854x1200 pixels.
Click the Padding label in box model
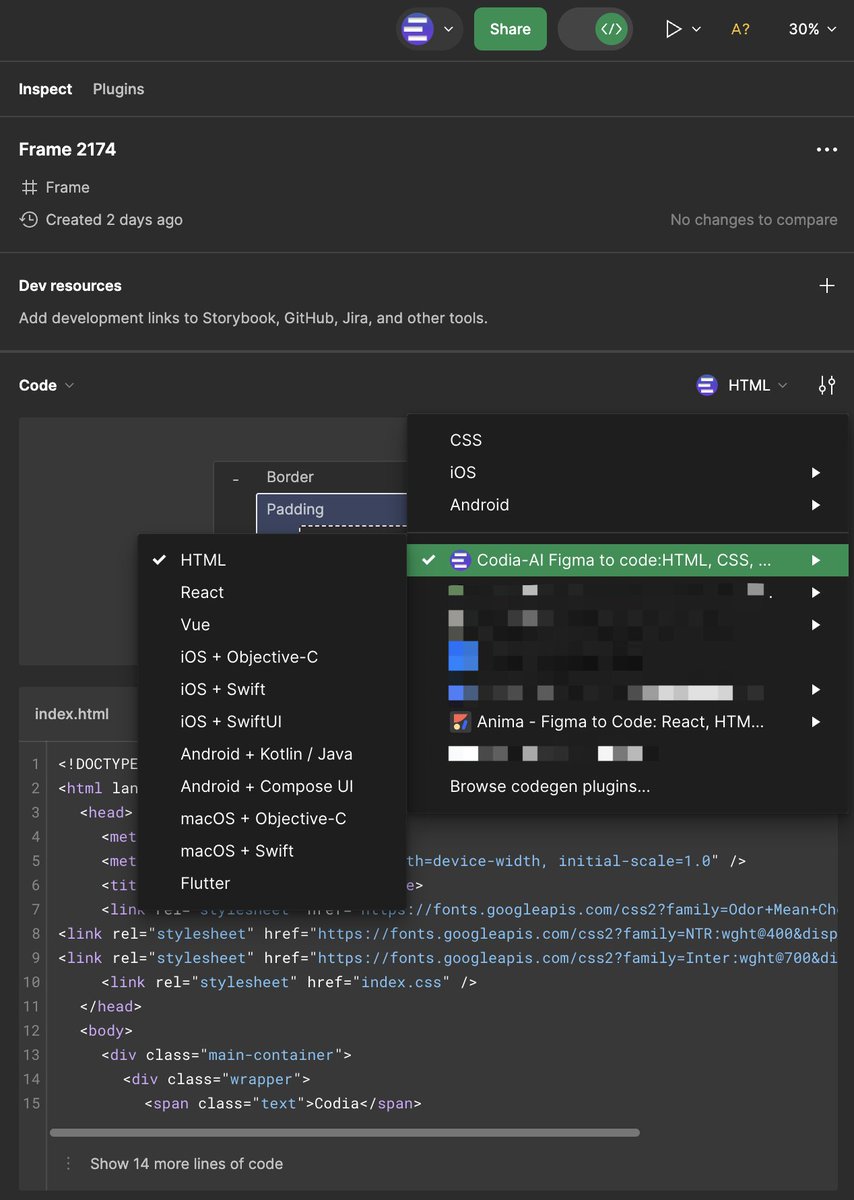pyautogui.click(x=295, y=509)
